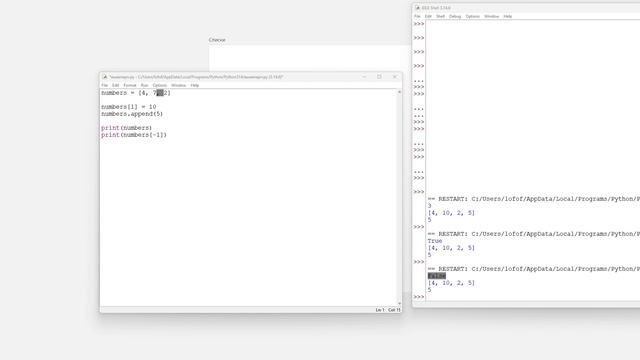Click the editor scrollbar up arrow
Screen dimensions: 640x360
[x=399, y=92]
